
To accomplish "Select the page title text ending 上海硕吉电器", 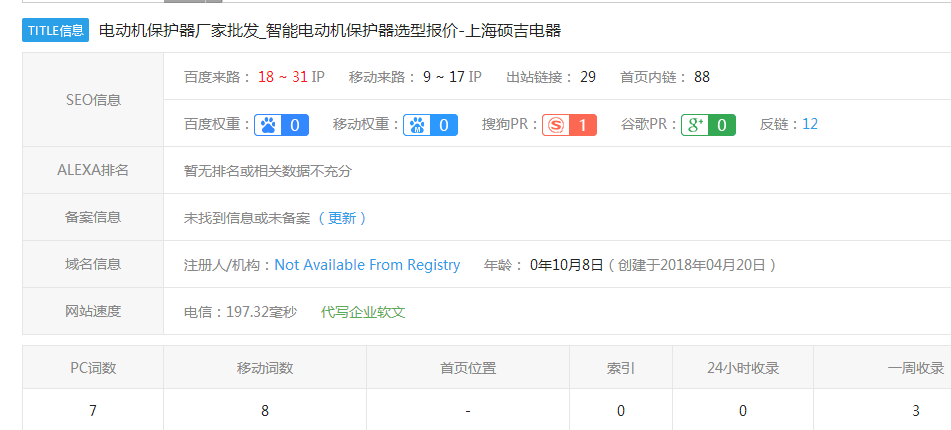I will pos(330,30).
